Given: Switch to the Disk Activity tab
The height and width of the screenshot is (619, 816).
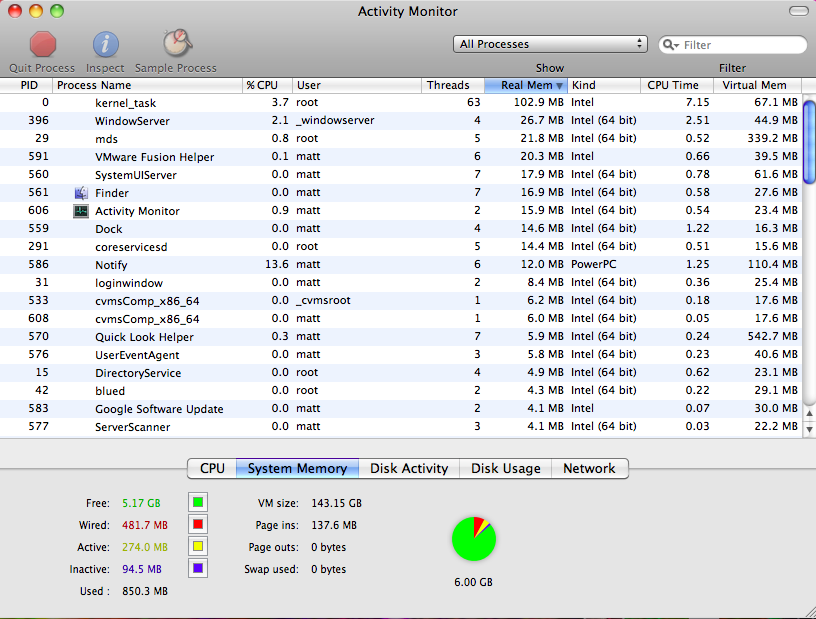Looking at the screenshot, I should coord(409,469).
